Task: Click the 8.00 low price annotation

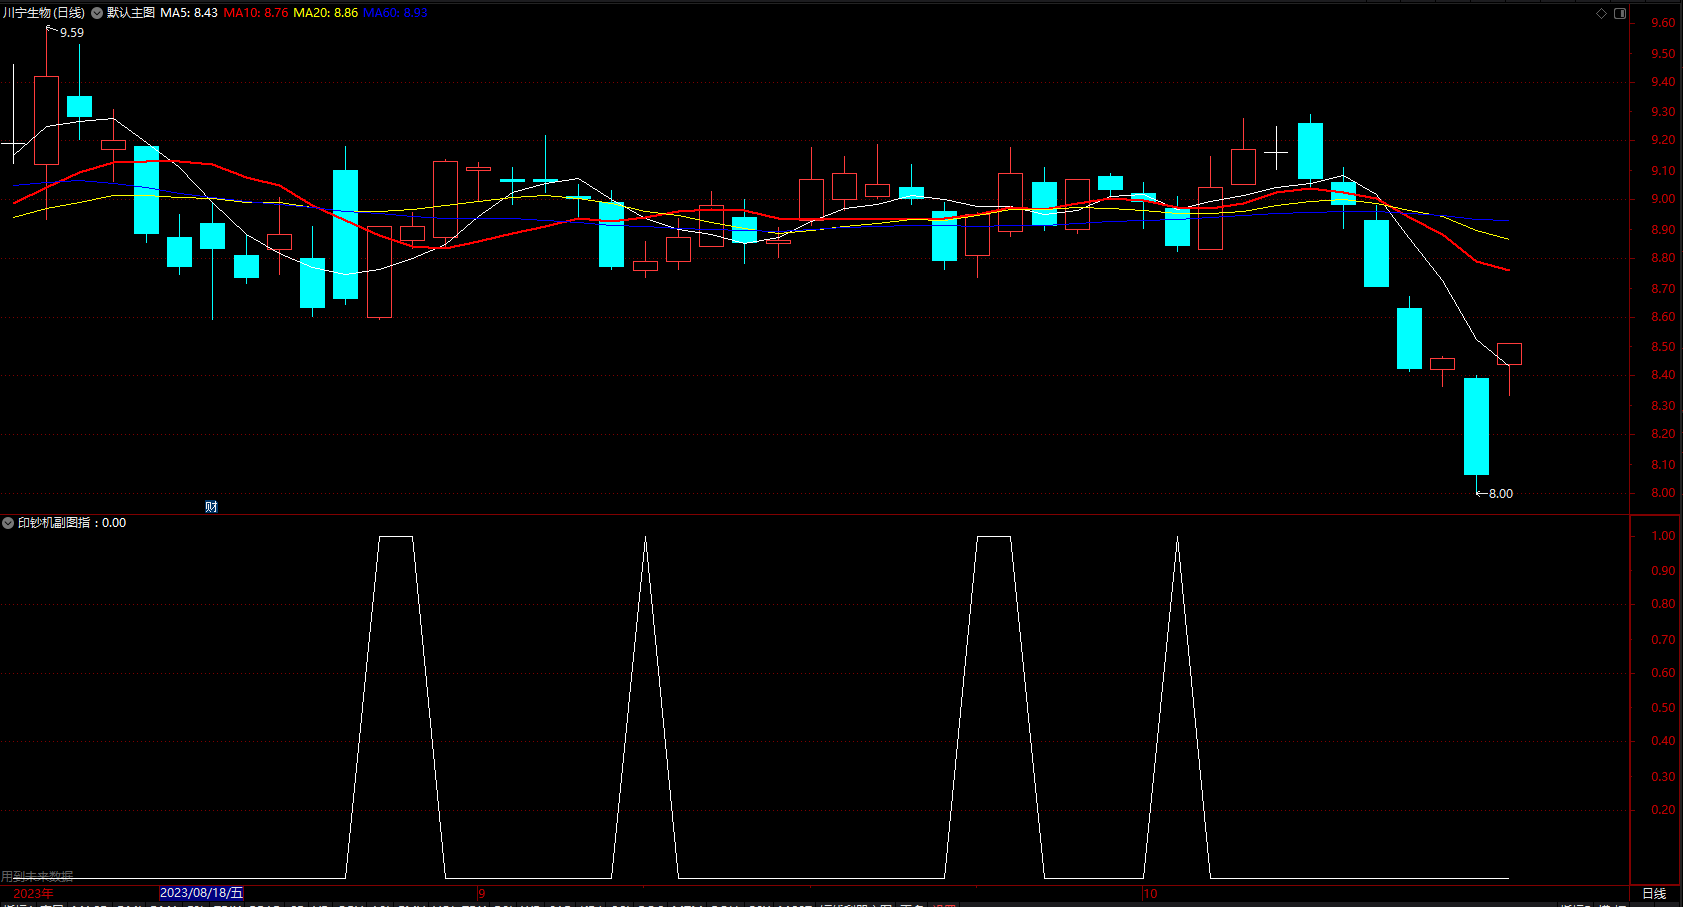Action: click(1501, 494)
